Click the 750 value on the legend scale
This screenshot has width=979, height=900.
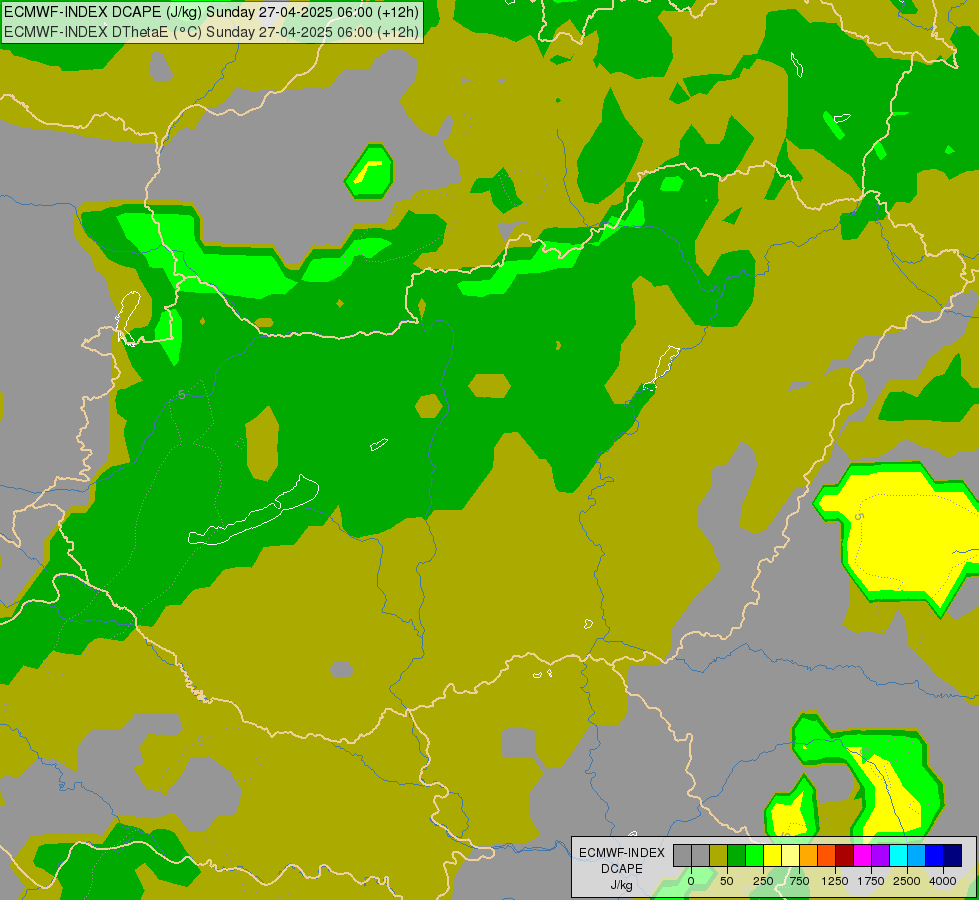coord(799,881)
